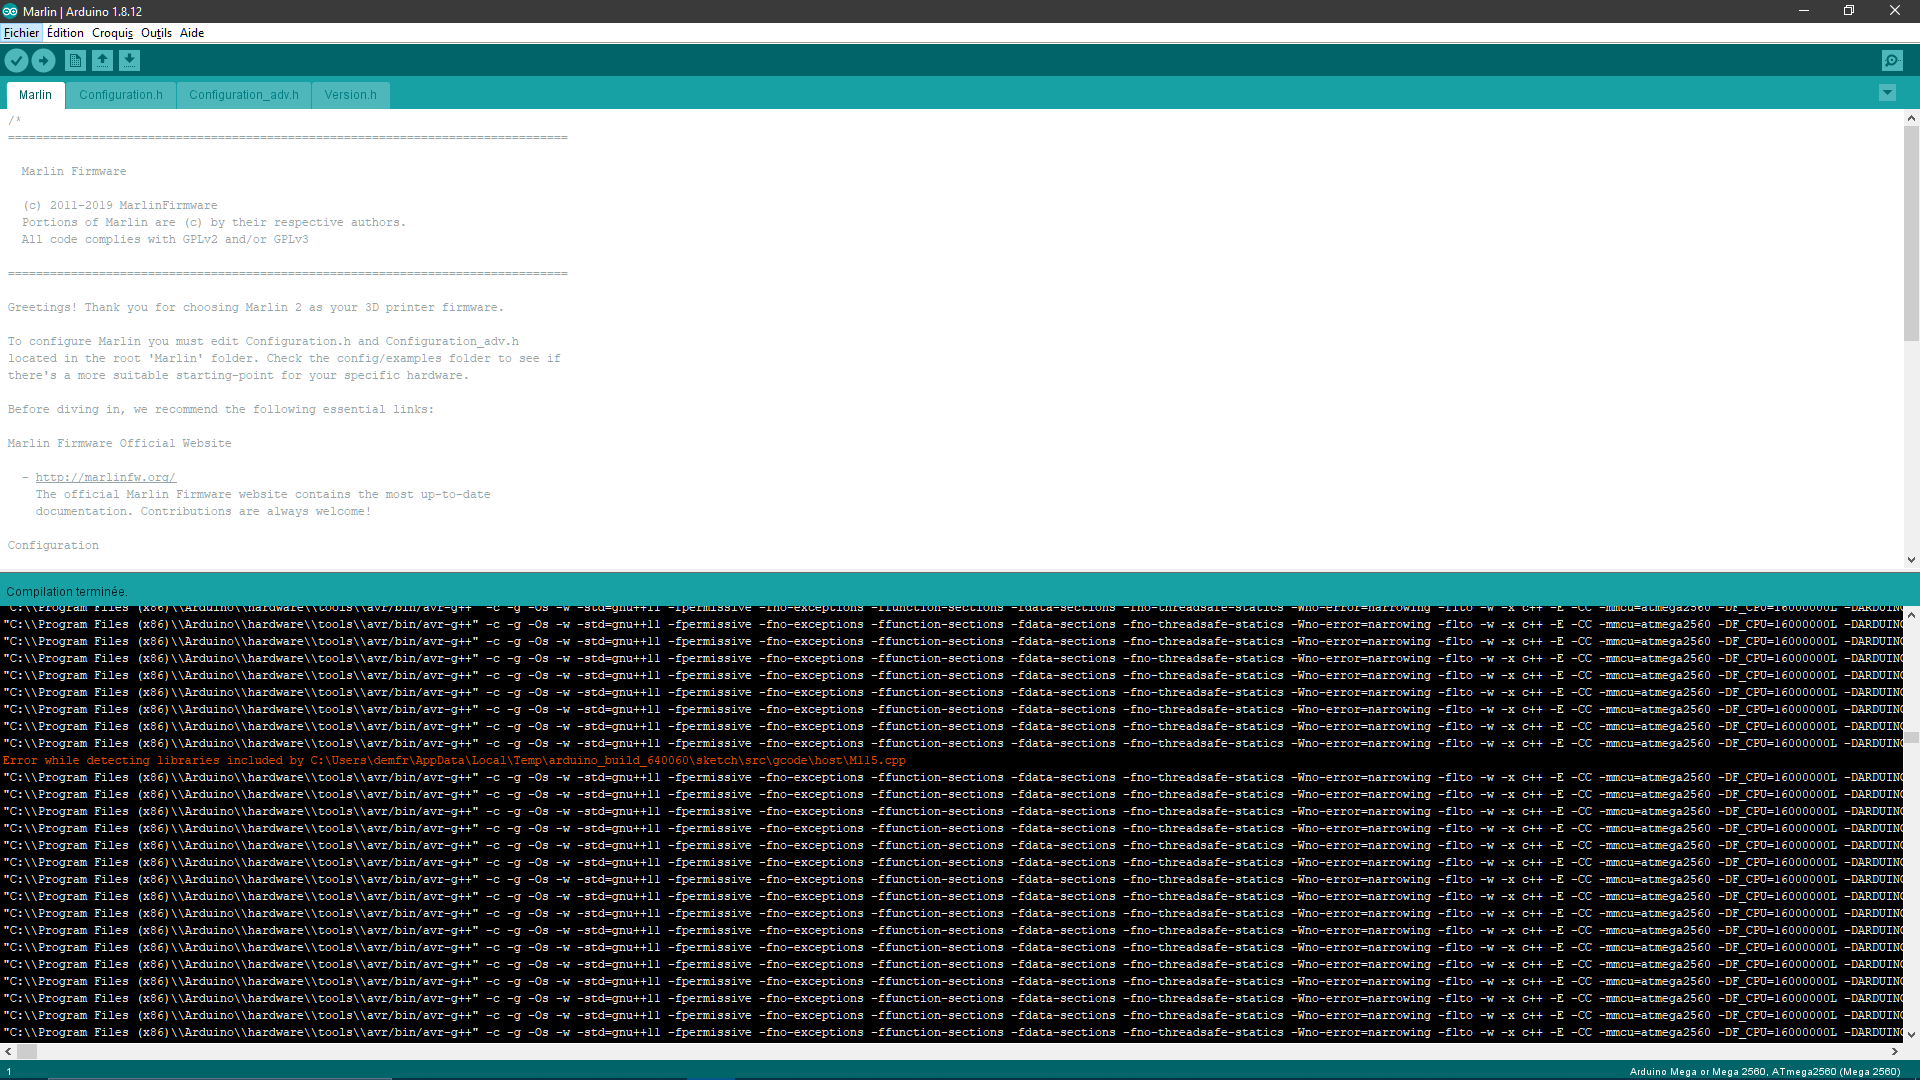Click 'documentation. Contributions are always welcome!' line
Viewport: 1920px width, 1080px height.
coord(203,512)
